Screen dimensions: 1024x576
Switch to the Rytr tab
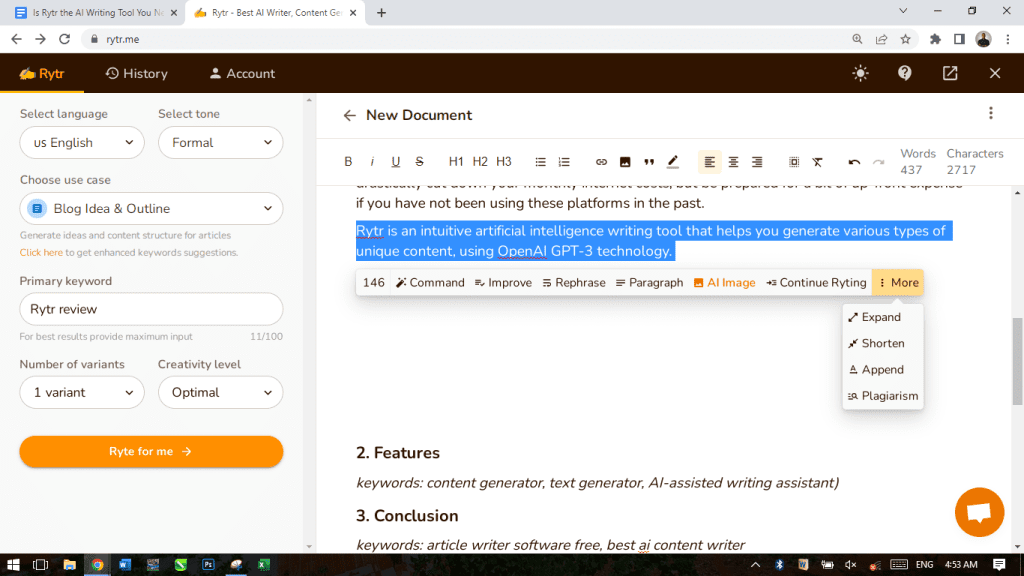tap(42, 74)
